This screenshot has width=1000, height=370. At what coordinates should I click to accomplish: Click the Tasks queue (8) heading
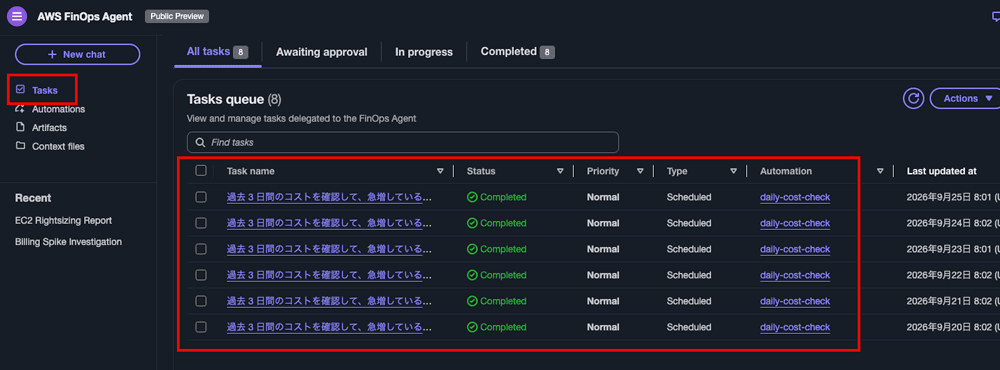pyautogui.click(x=234, y=99)
